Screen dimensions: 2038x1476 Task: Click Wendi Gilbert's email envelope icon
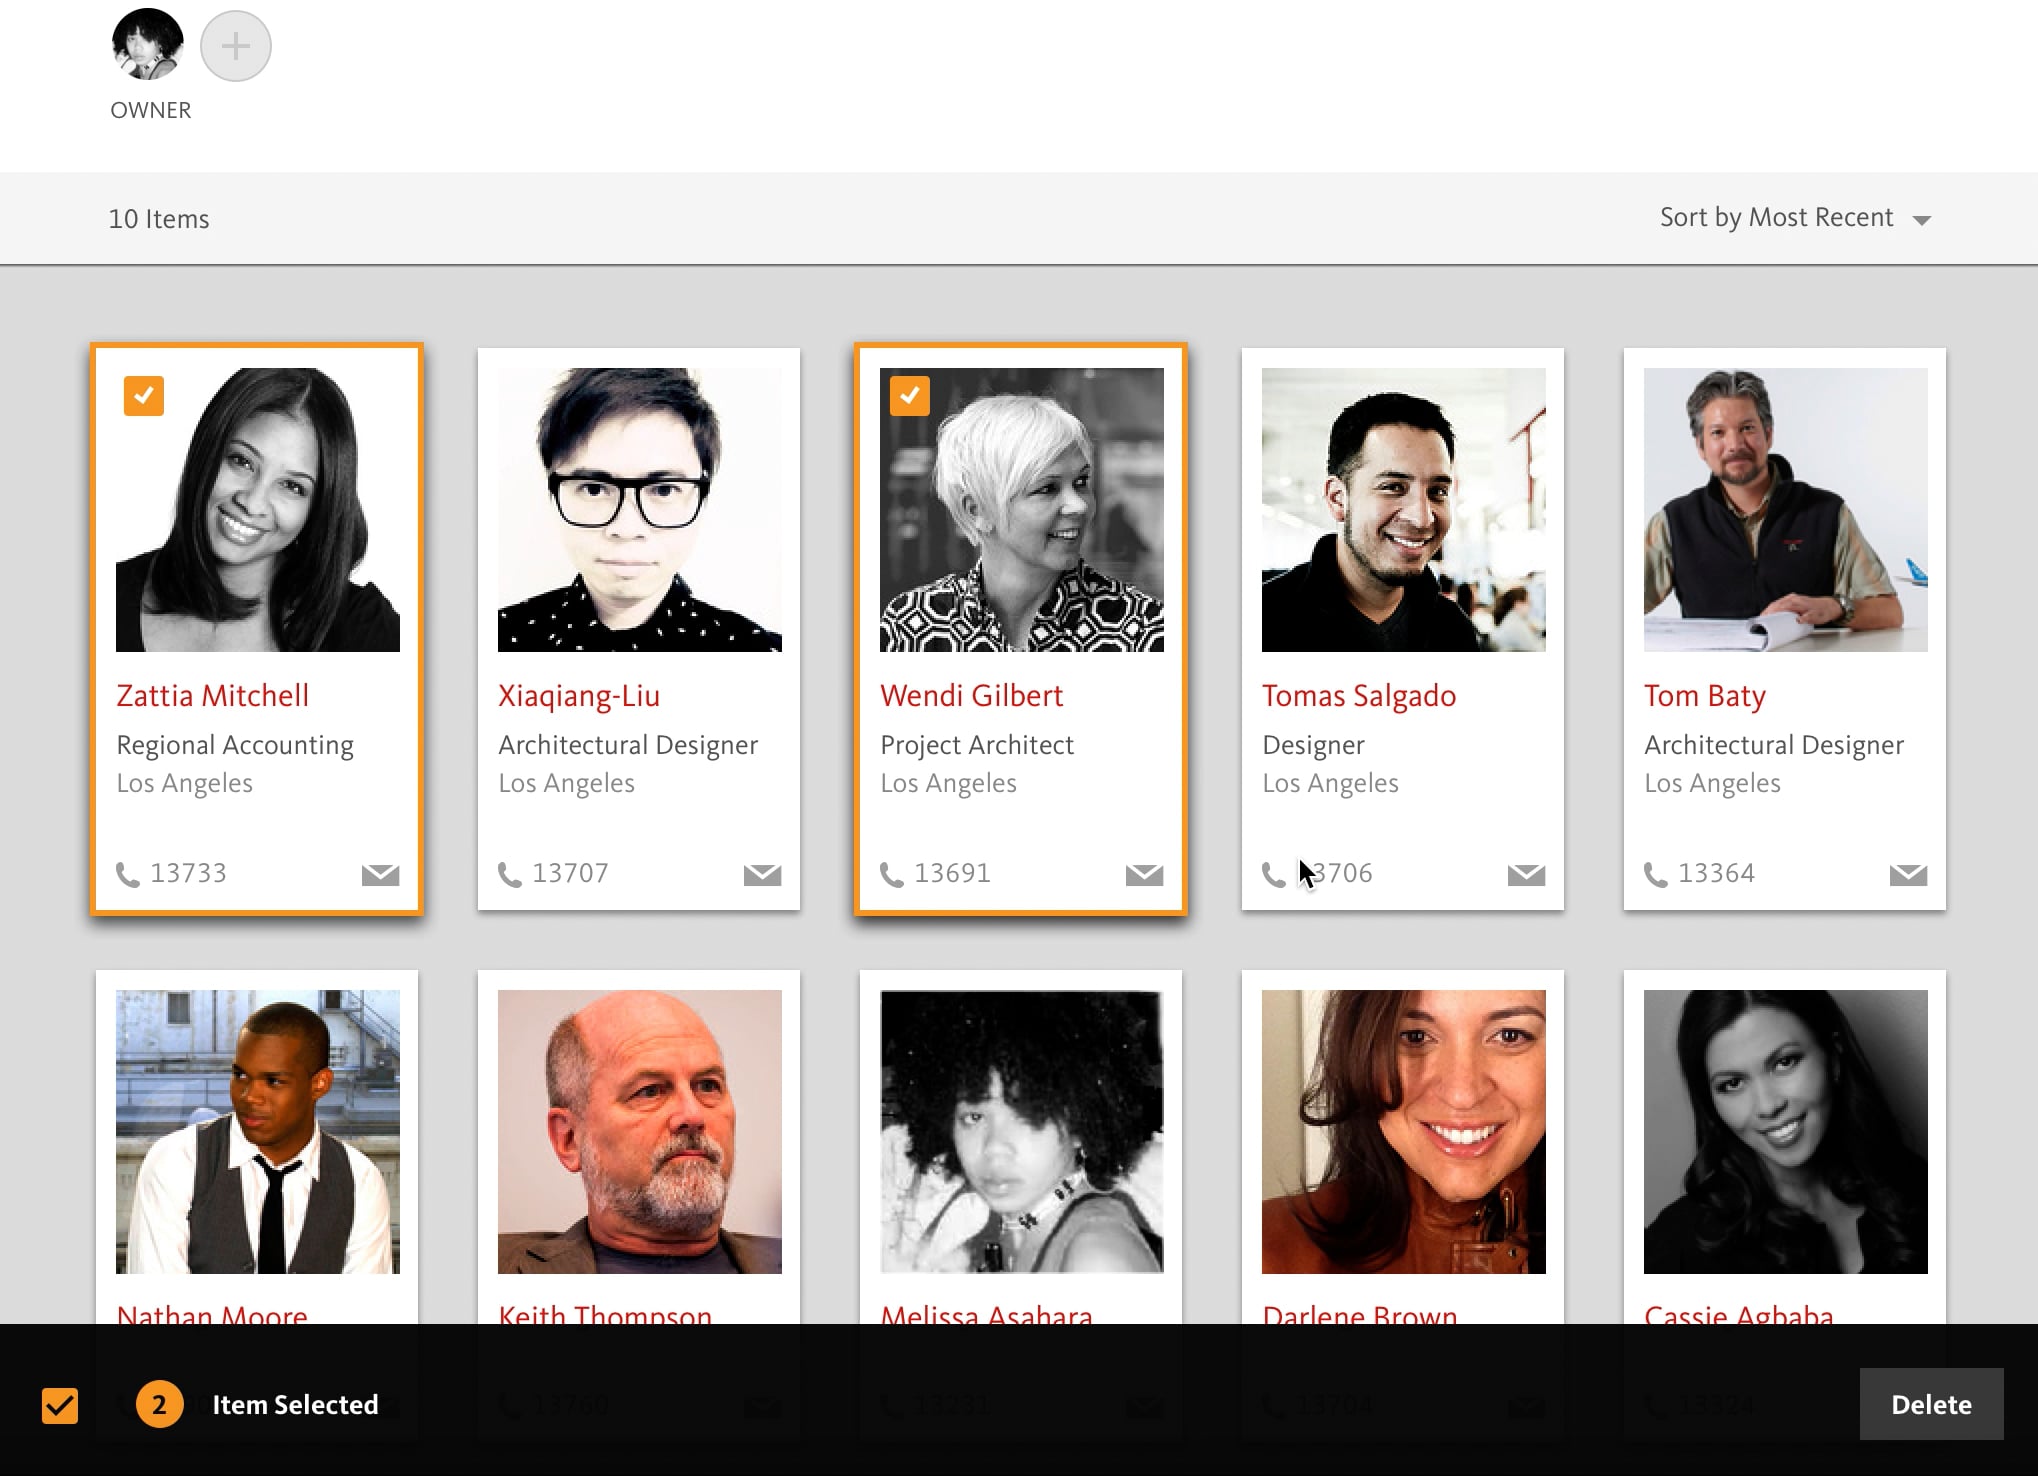click(1144, 875)
